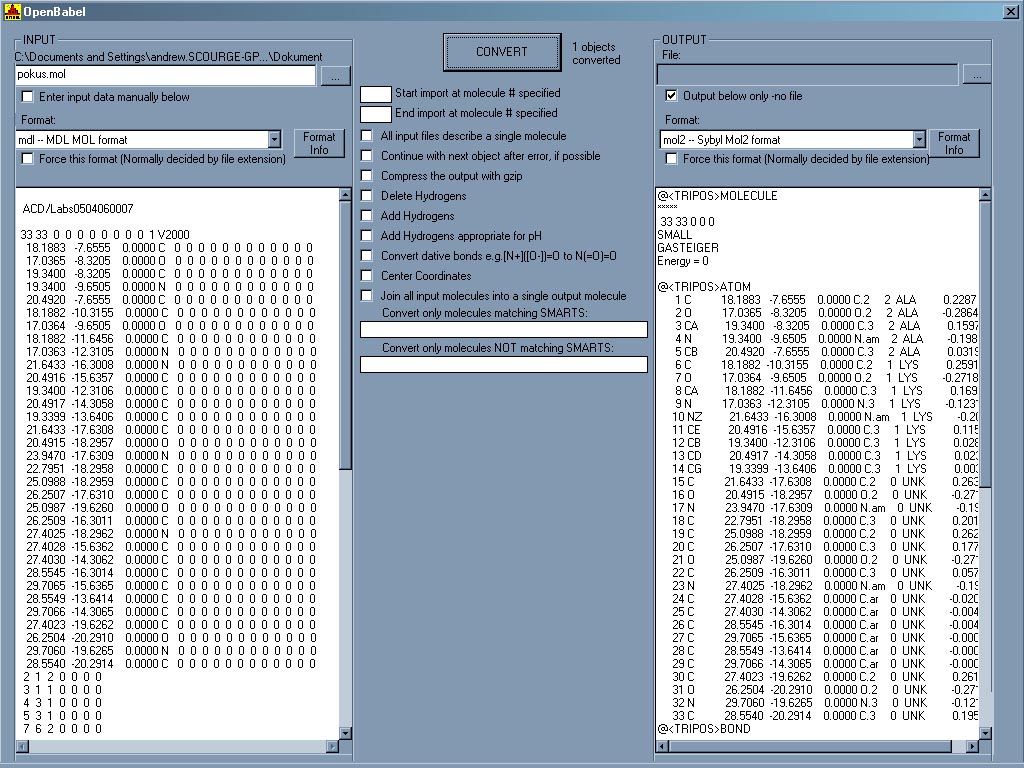Browse for the output file
1024x768 pixels.
pyautogui.click(x=976, y=75)
